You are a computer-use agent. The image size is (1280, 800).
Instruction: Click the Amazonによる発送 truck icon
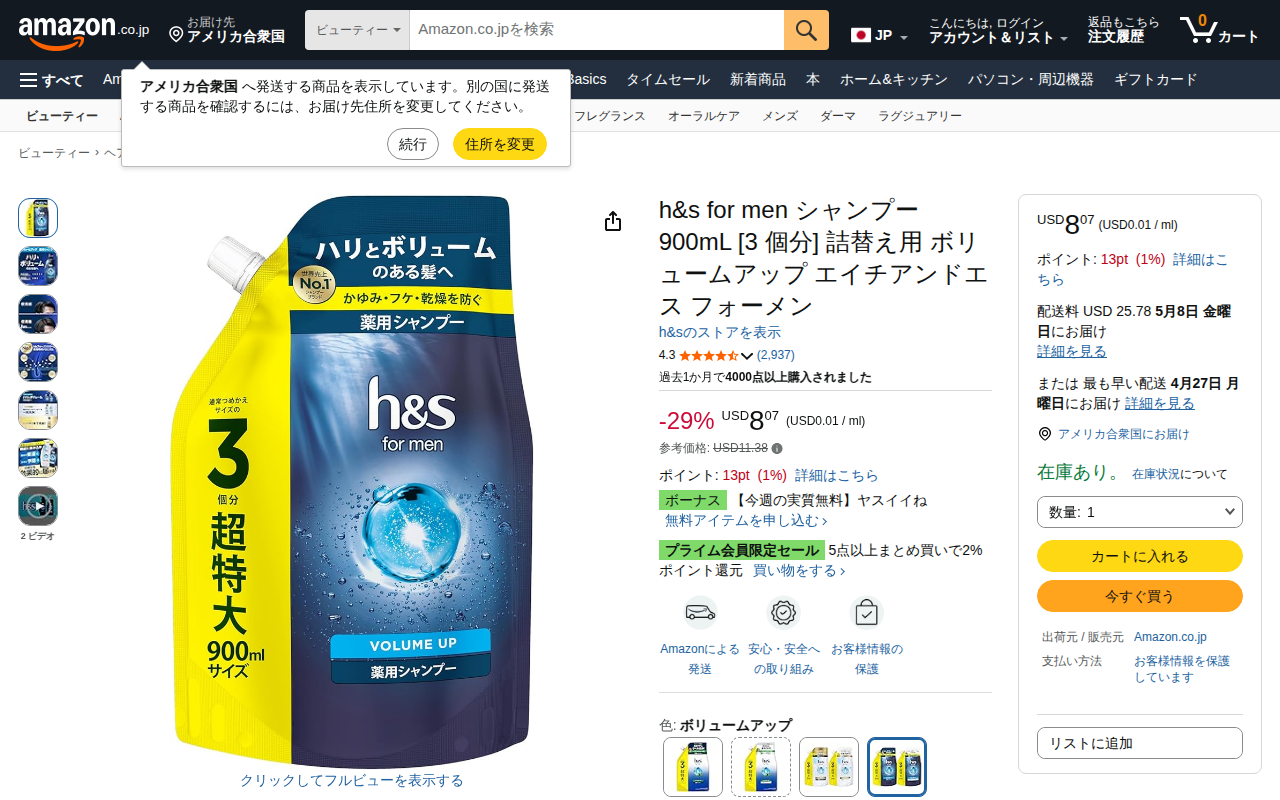700,612
